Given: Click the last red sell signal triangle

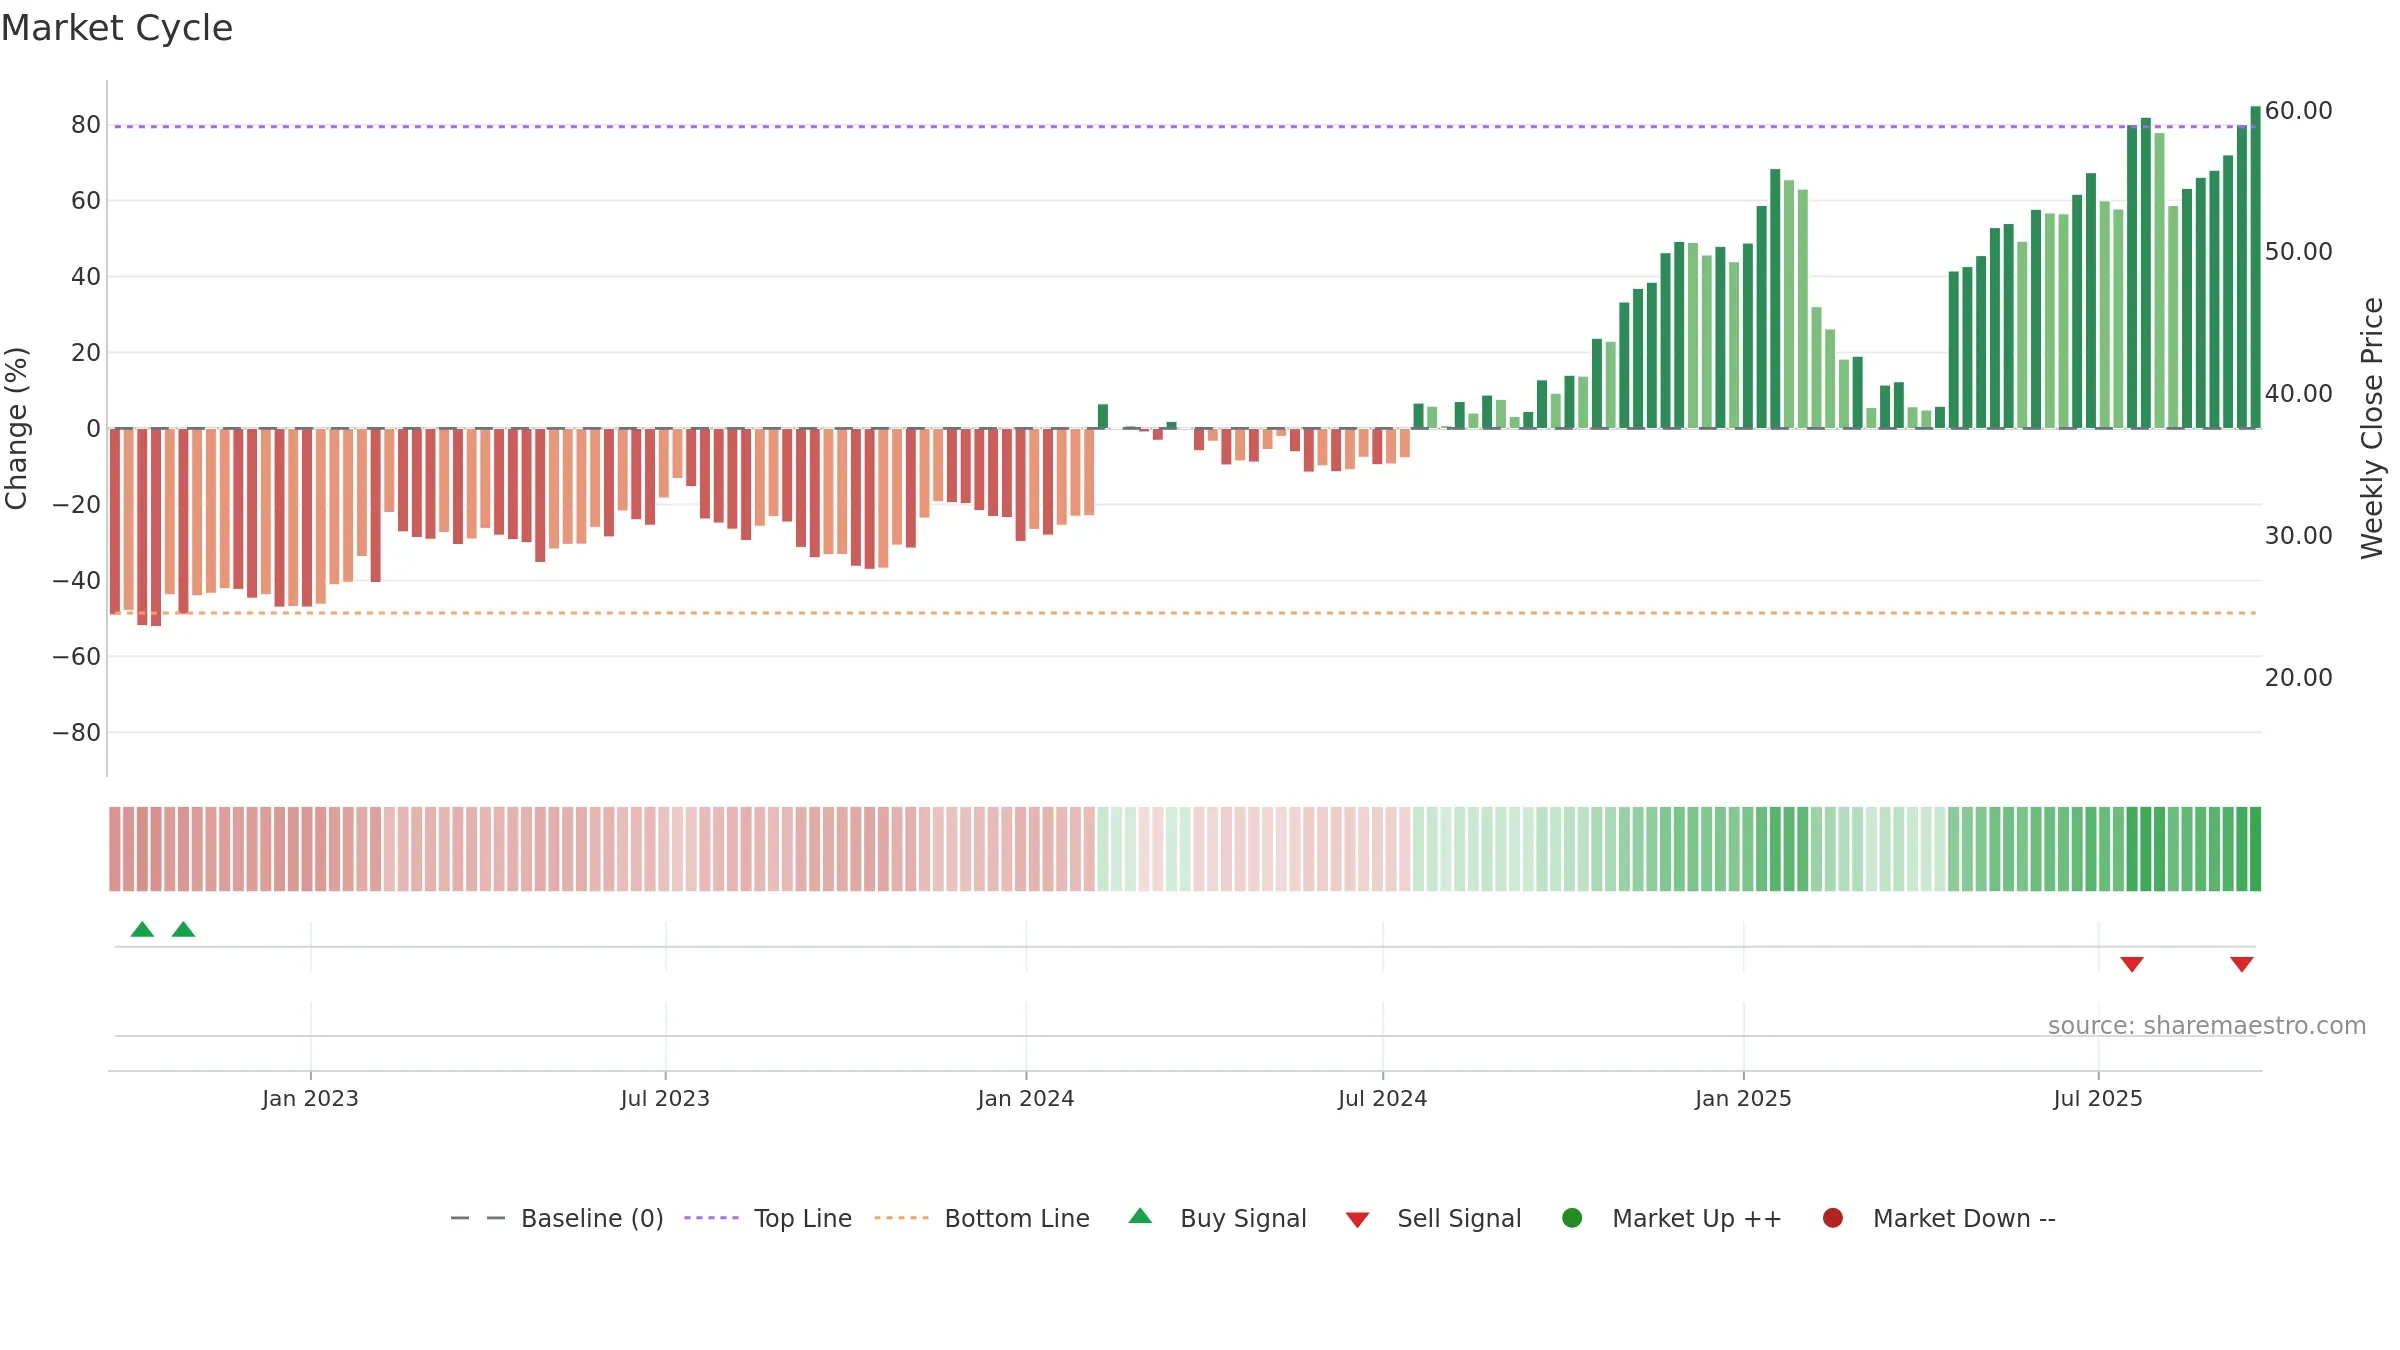Looking at the screenshot, I should [x=2242, y=964].
